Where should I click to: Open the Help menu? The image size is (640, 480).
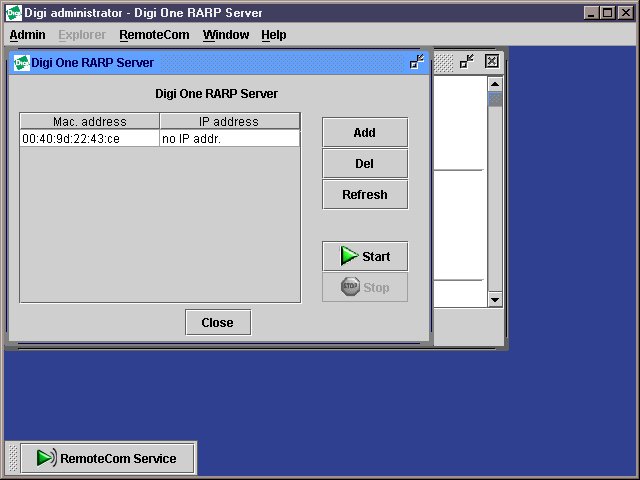pyautogui.click(x=273, y=35)
